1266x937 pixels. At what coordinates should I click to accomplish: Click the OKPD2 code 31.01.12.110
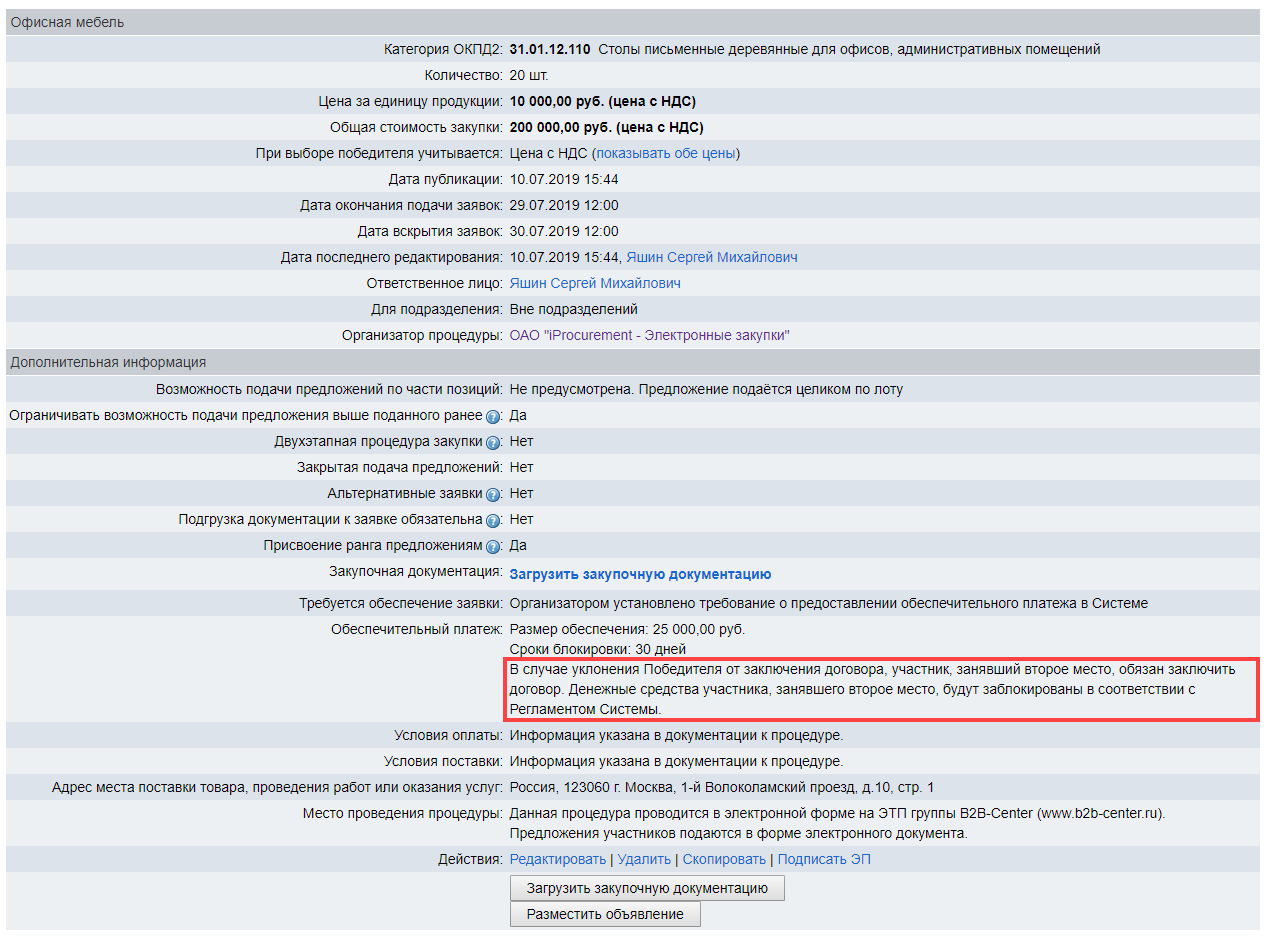click(550, 49)
